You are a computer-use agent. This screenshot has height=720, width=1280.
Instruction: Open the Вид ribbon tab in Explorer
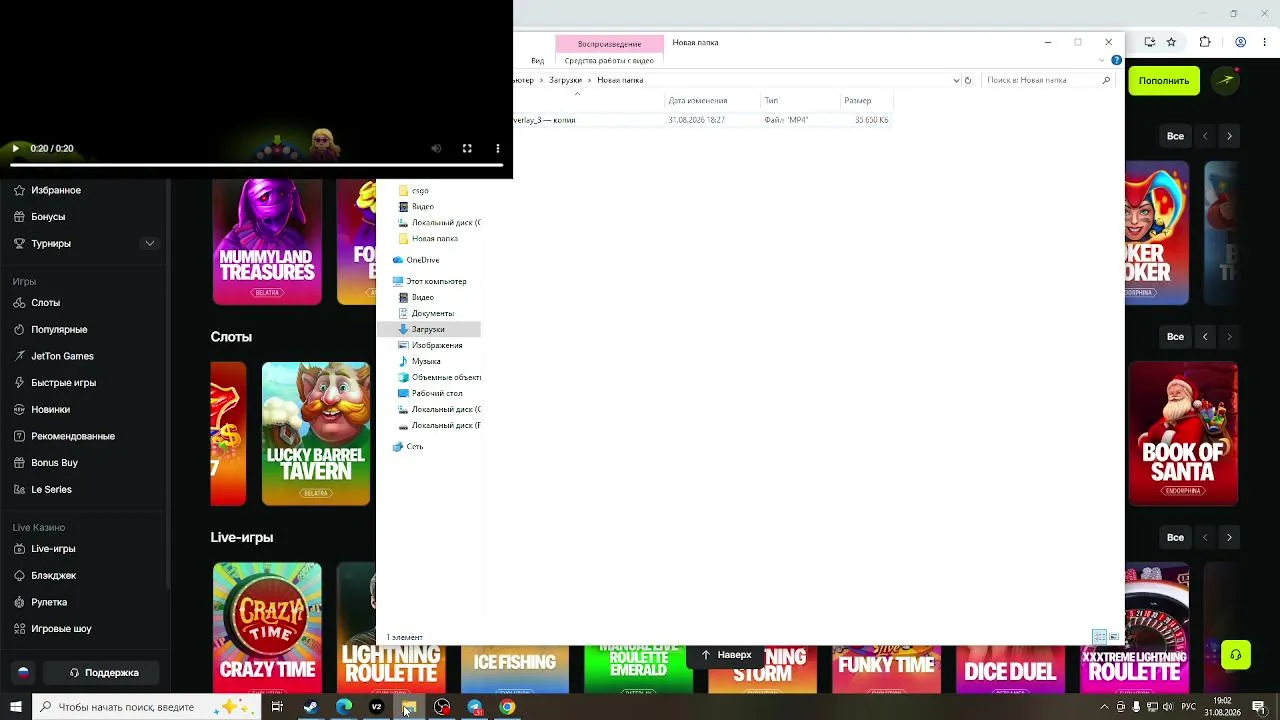tap(538, 61)
